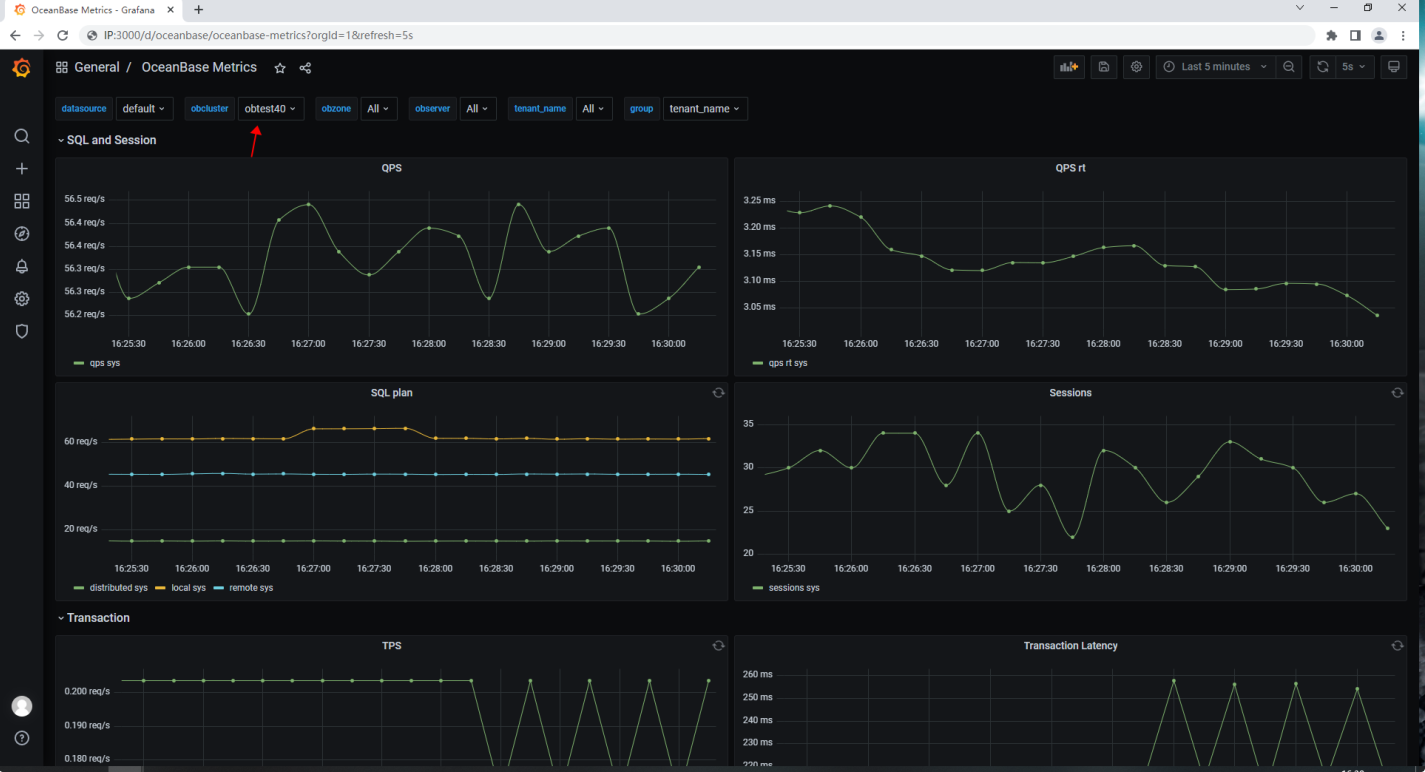
Task: Open the Configuration gear in the sidebar
Action: point(22,299)
